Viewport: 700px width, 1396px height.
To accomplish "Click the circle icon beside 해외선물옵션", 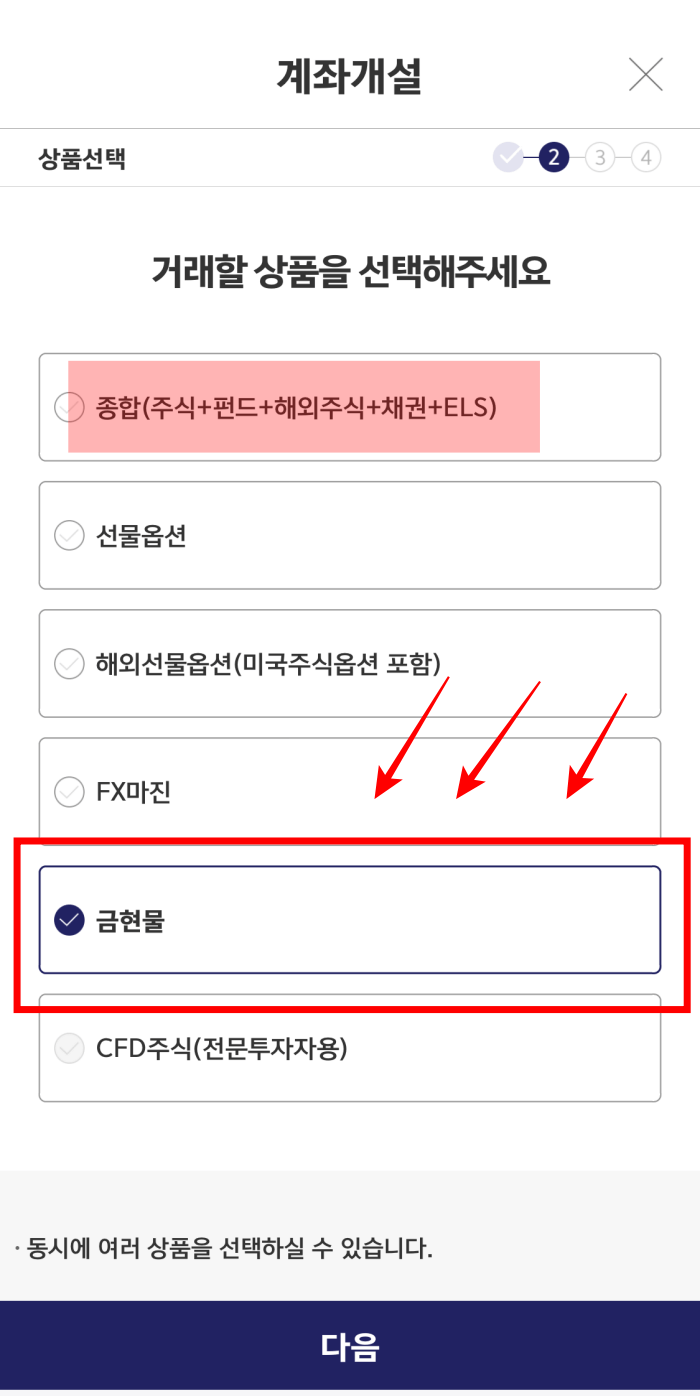I will click(x=68, y=663).
